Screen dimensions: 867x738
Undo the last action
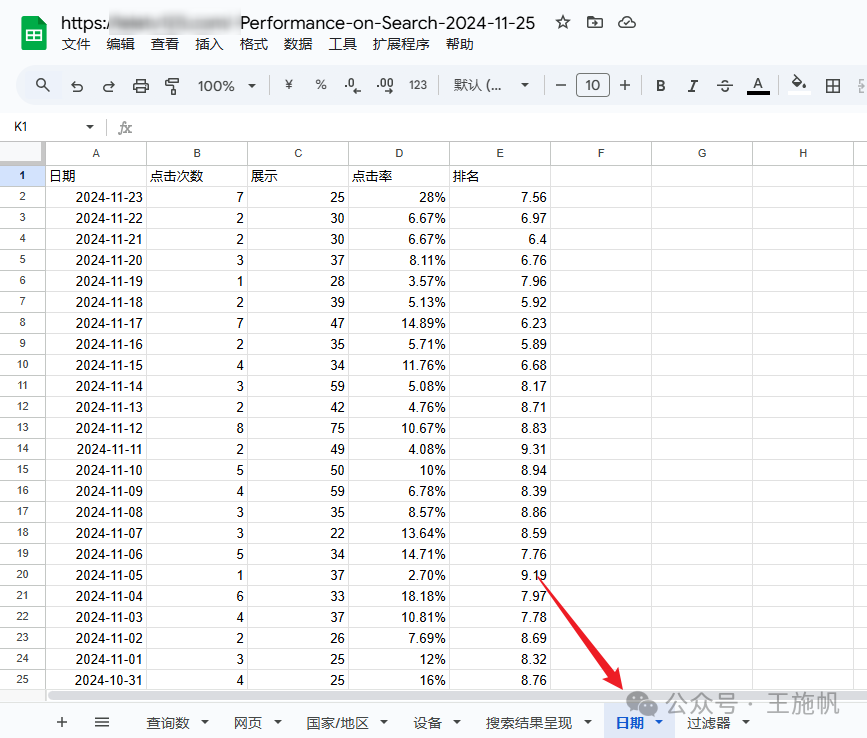coord(77,86)
